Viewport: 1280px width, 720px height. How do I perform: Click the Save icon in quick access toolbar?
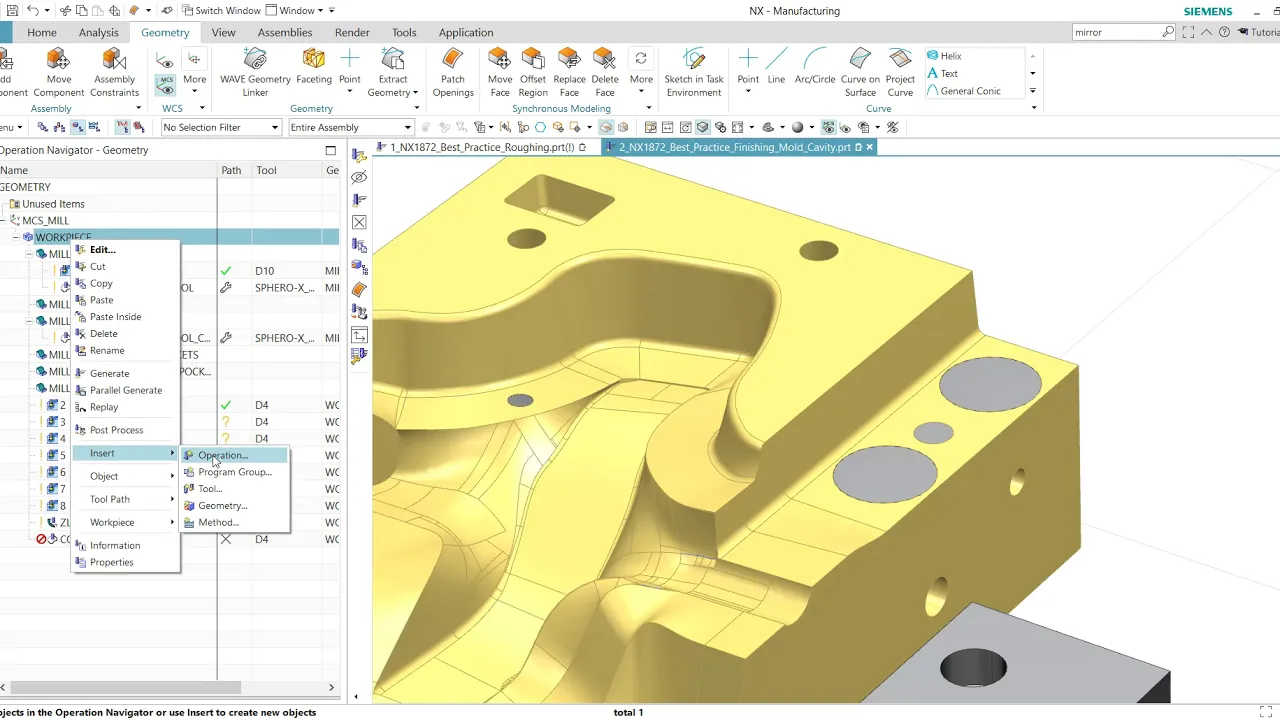click(x=12, y=11)
